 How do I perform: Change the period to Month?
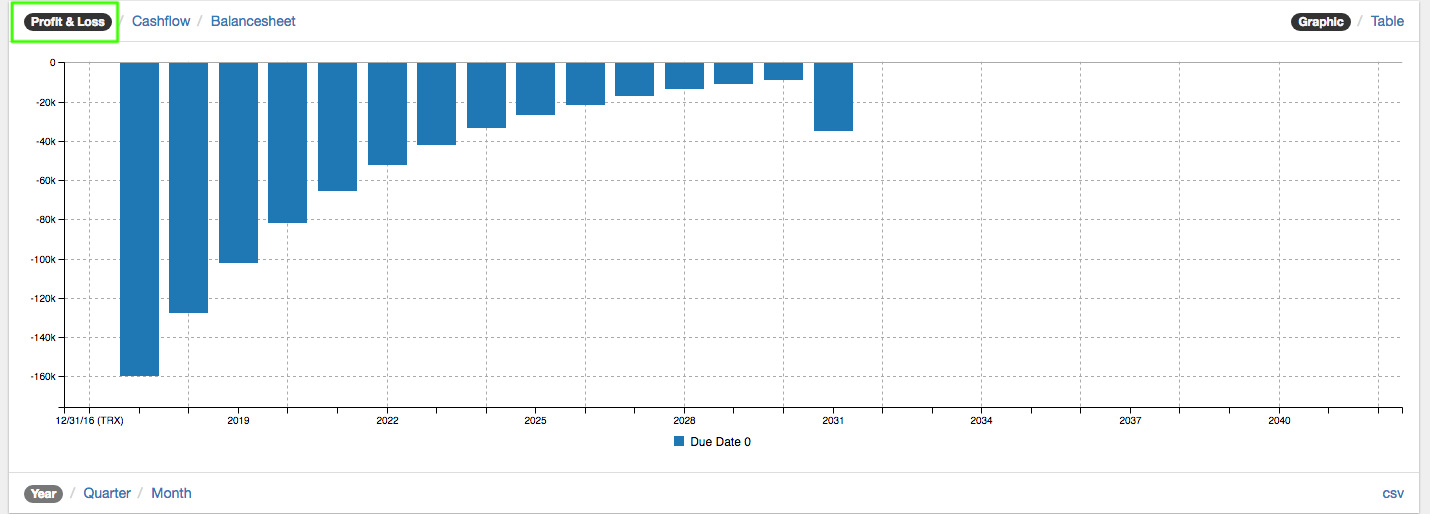tap(171, 493)
